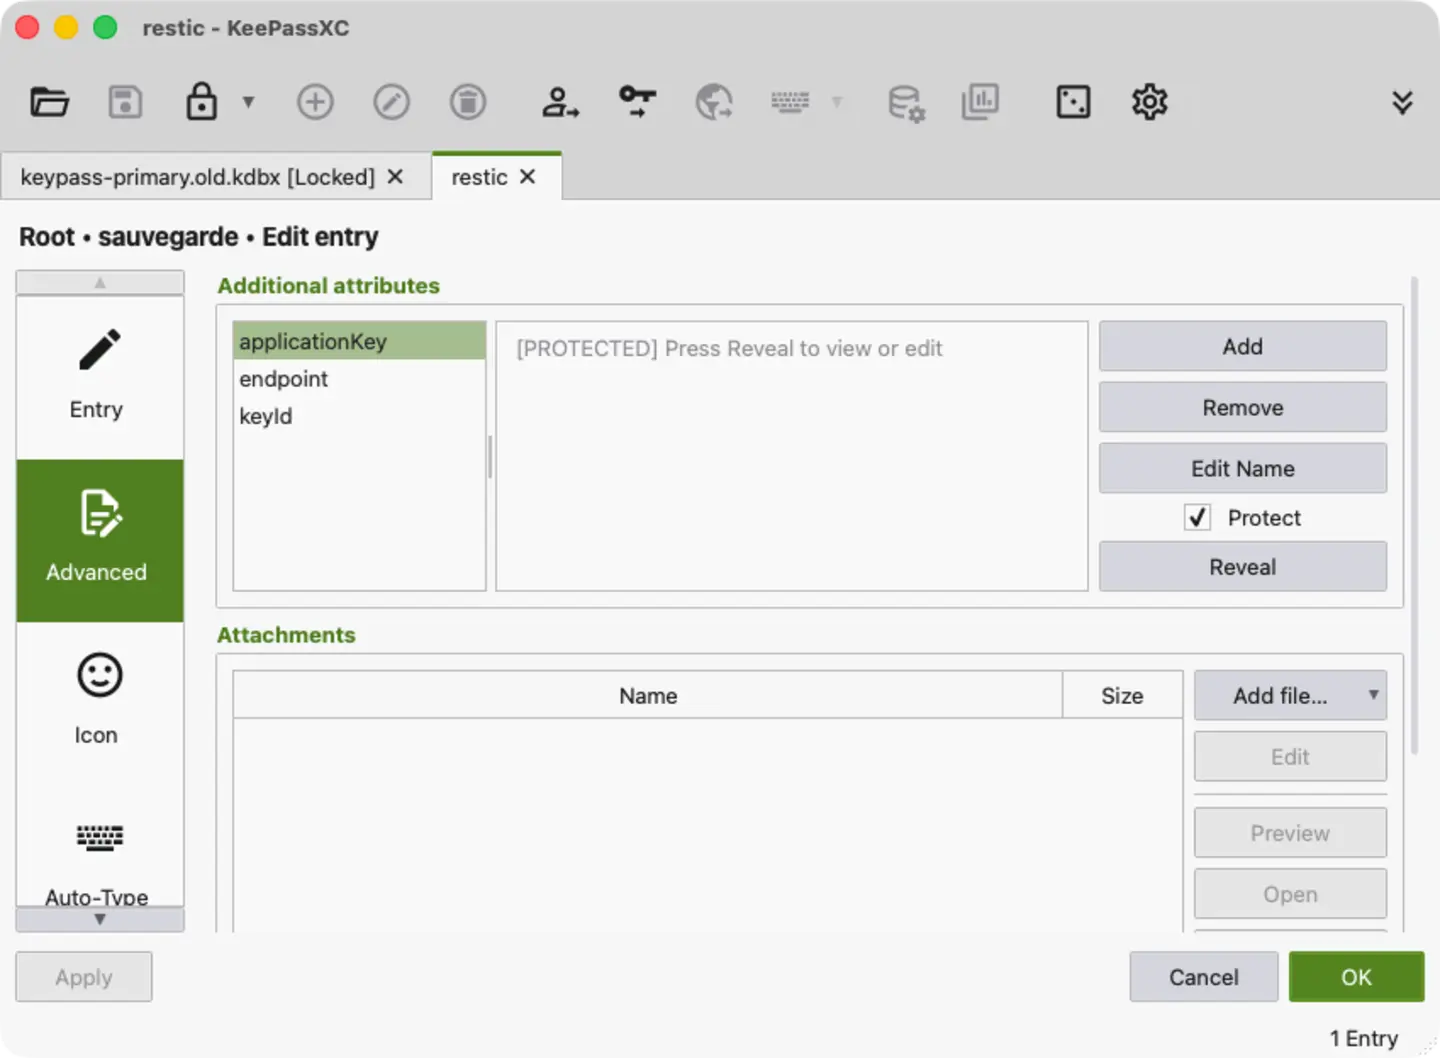Close the keypass-primary.old.kdbx tab
Image resolution: width=1440 pixels, height=1058 pixels.
click(x=395, y=177)
